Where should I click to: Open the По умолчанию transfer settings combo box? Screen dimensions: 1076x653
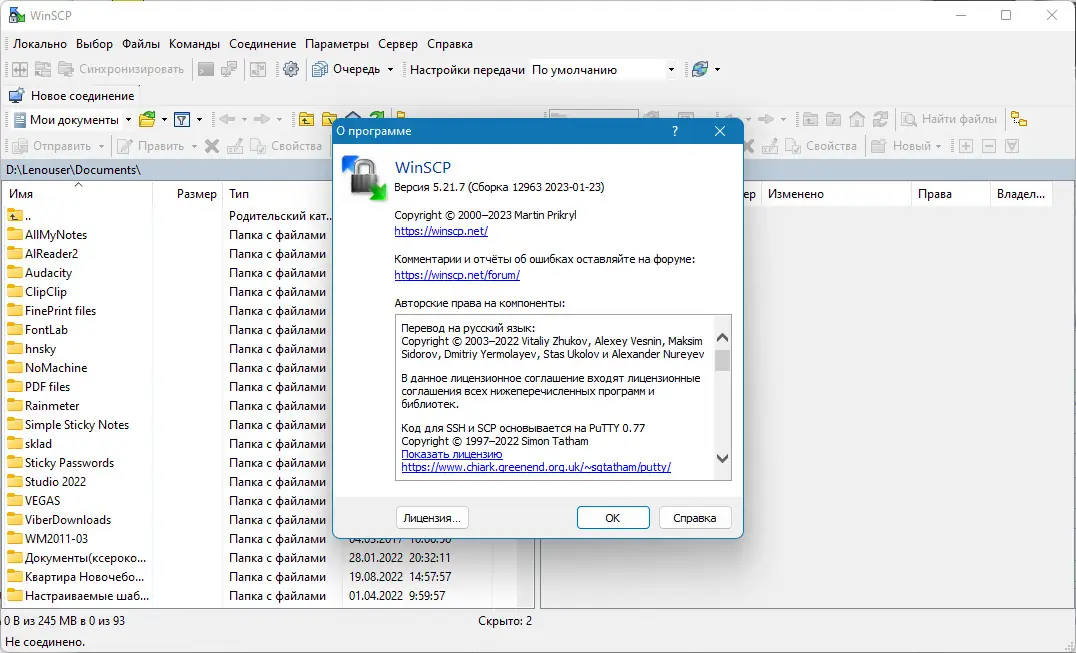point(603,69)
